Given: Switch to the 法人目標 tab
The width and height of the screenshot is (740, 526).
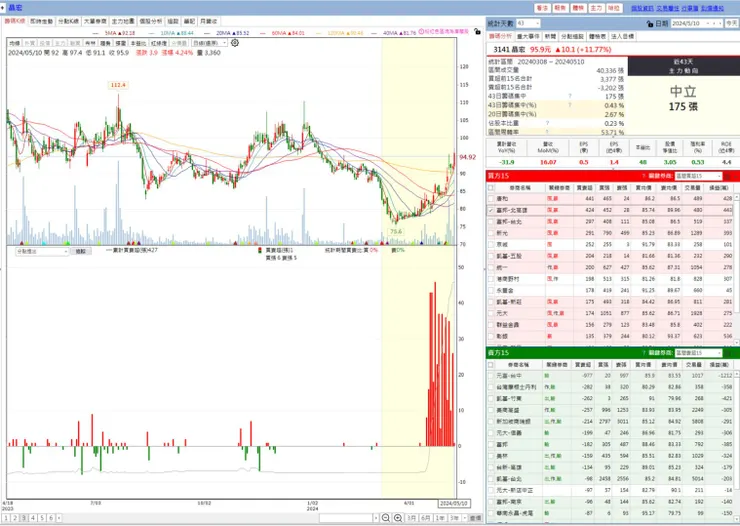Looking at the screenshot, I should pyautogui.click(x=622, y=36).
